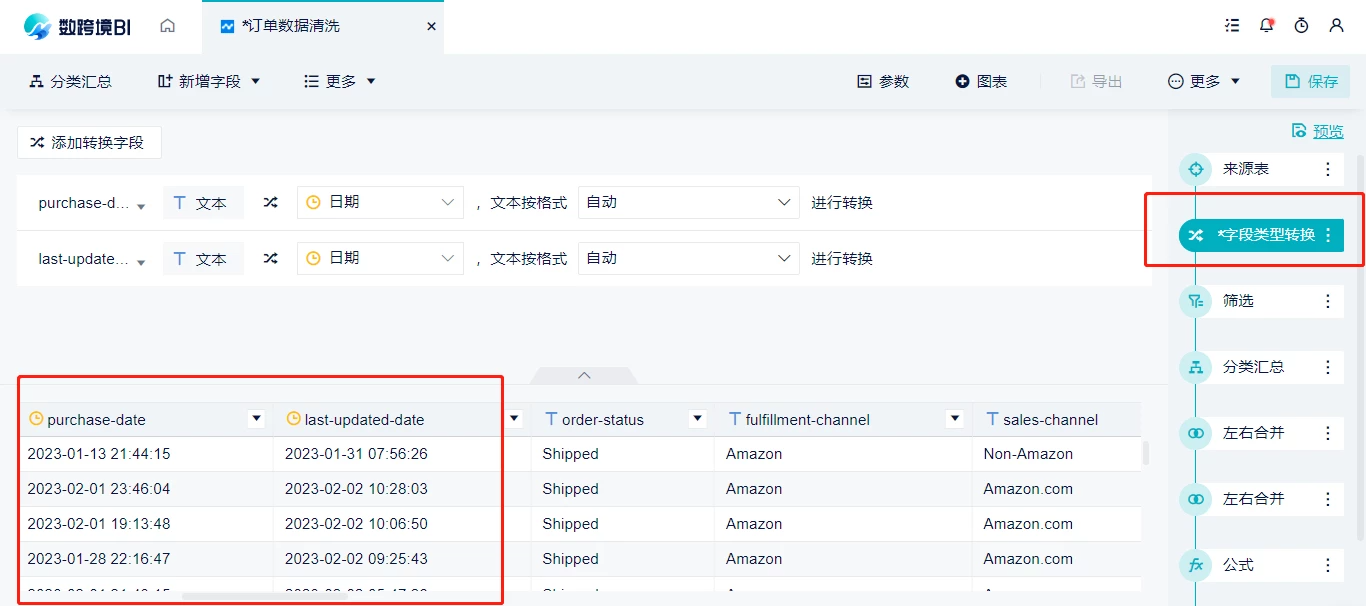This screenshot has width=1366, height=606.
Task: Click 添加转换字段 button
Action: click(x=89, y=143)
